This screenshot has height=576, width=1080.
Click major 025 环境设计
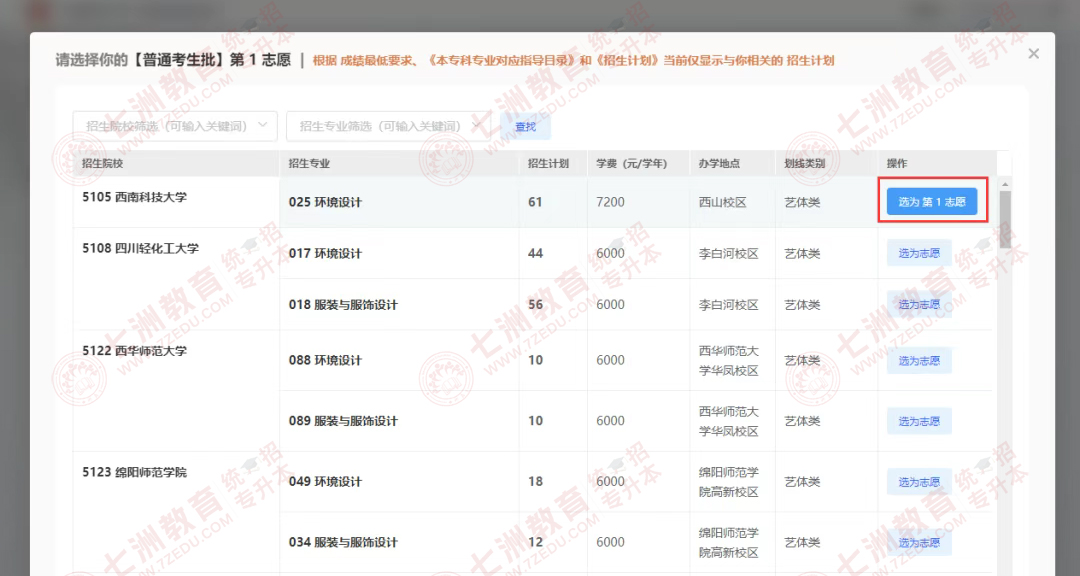coord(325,202)
